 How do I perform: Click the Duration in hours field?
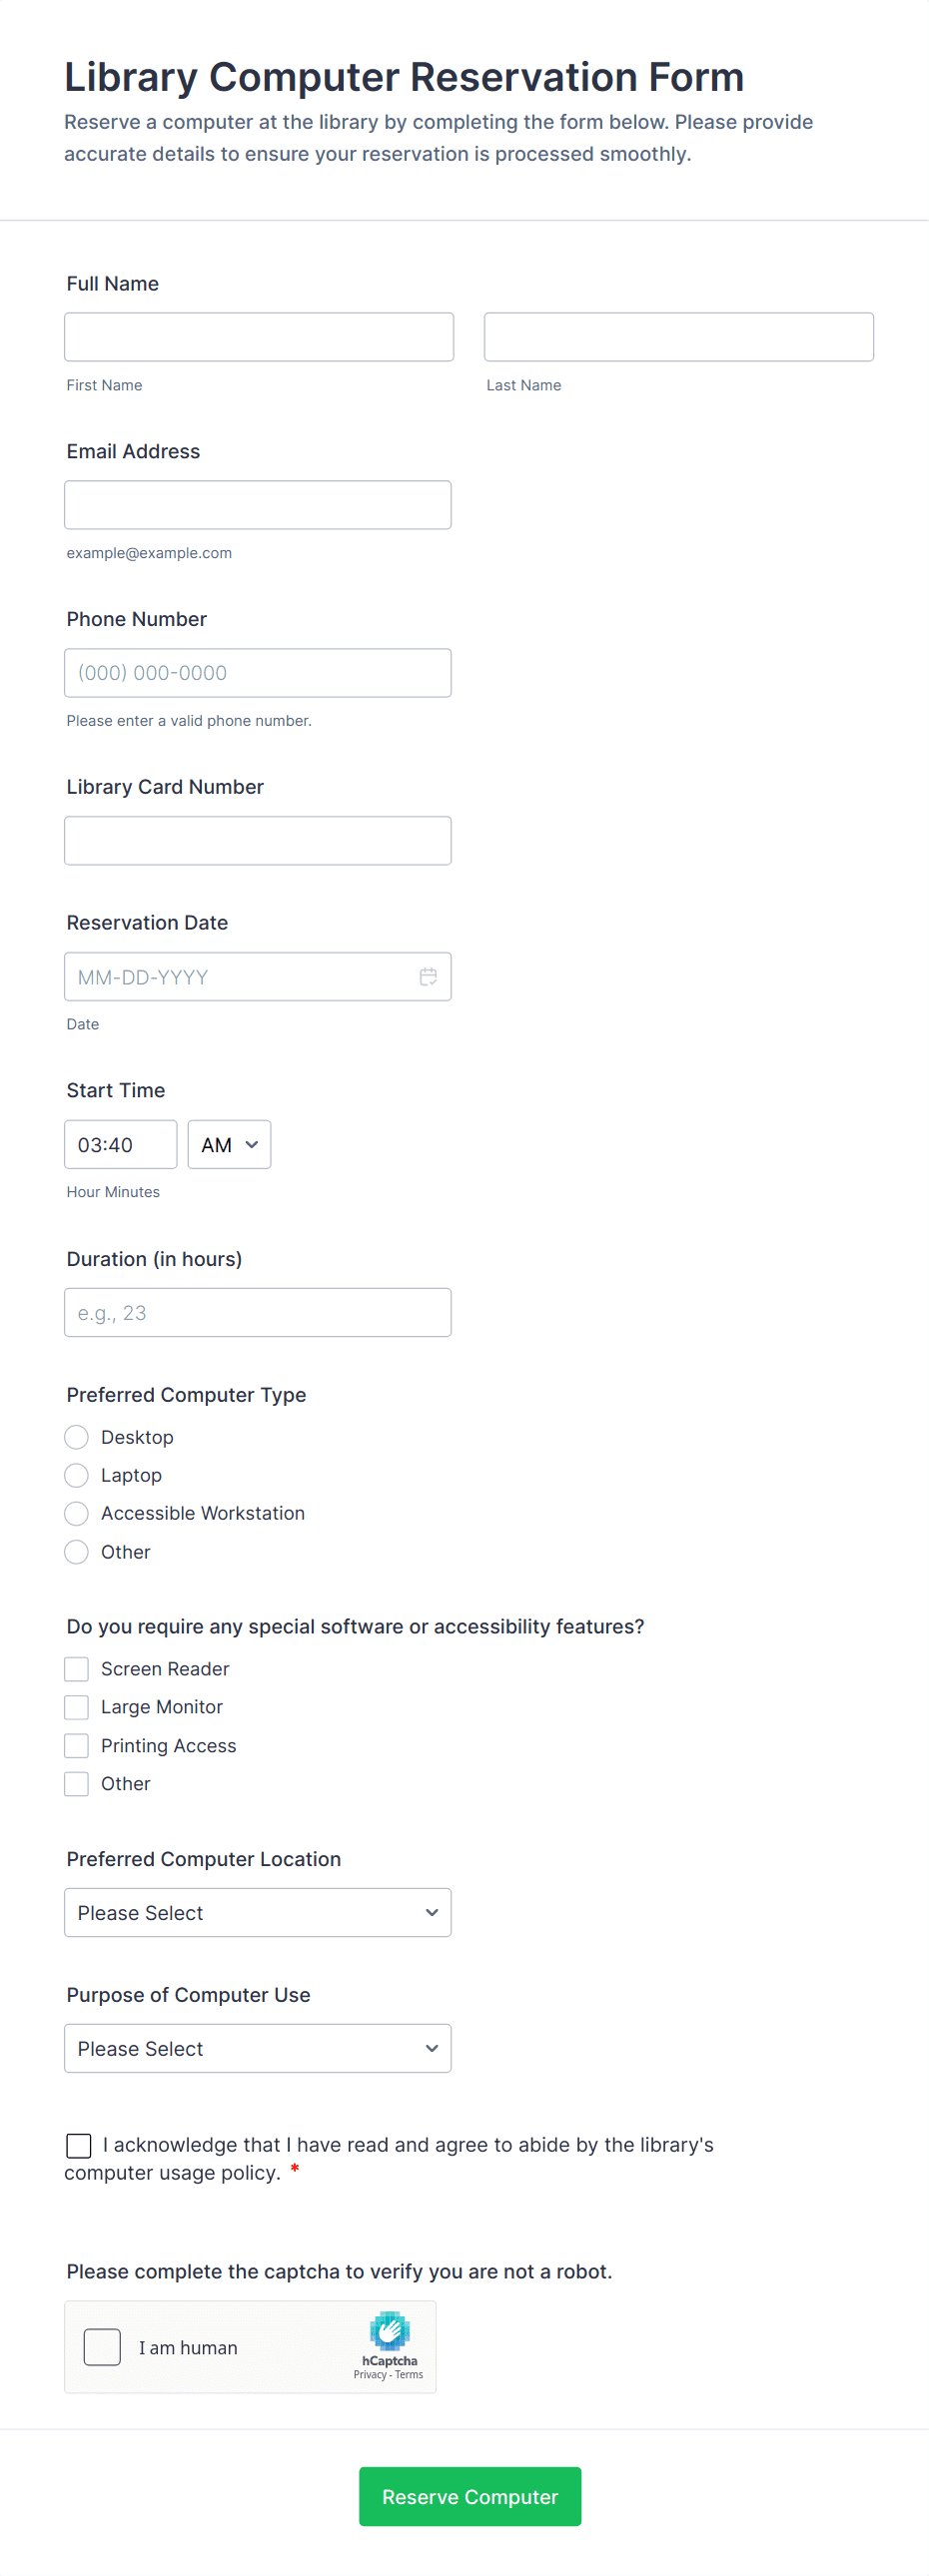[257, 1312]
